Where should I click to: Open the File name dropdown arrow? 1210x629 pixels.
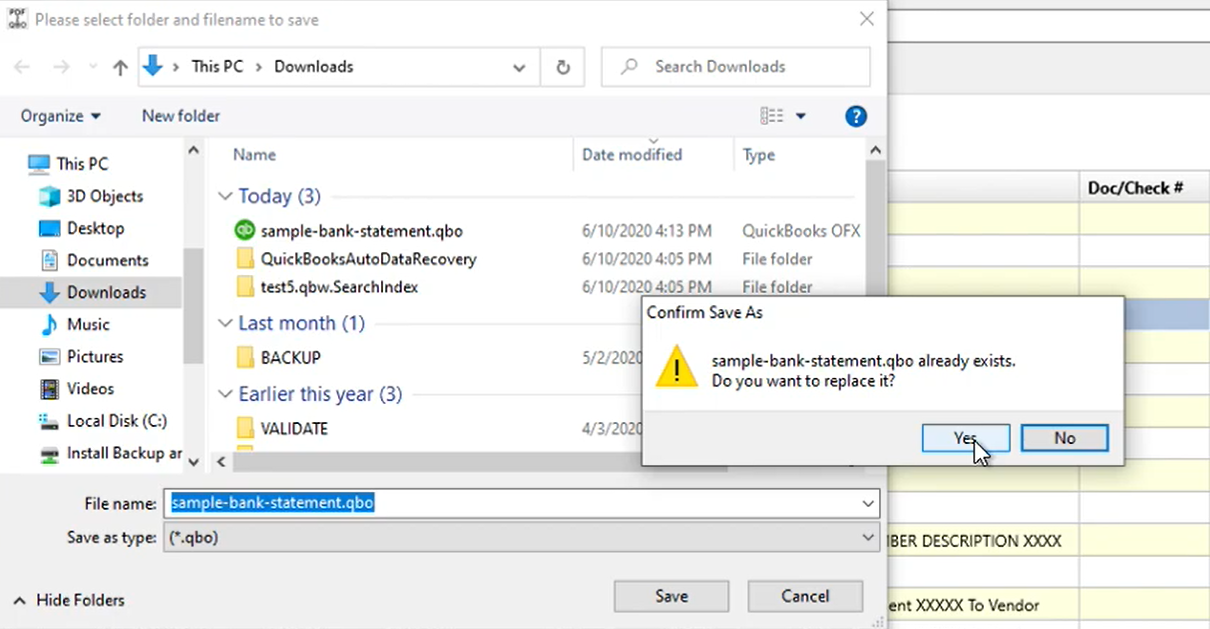[868, 504]
